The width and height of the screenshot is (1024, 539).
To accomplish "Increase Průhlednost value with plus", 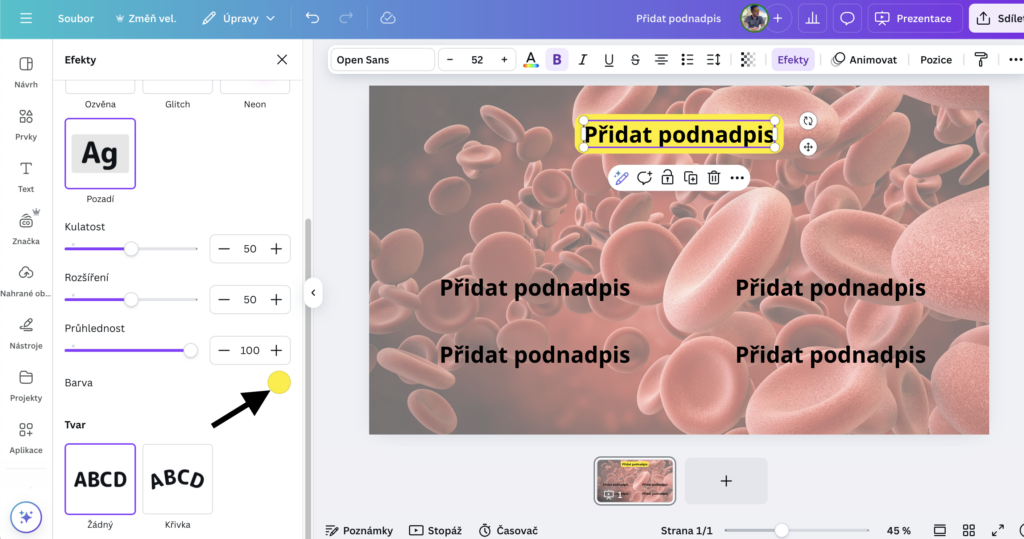I will [x=276, y=350].
